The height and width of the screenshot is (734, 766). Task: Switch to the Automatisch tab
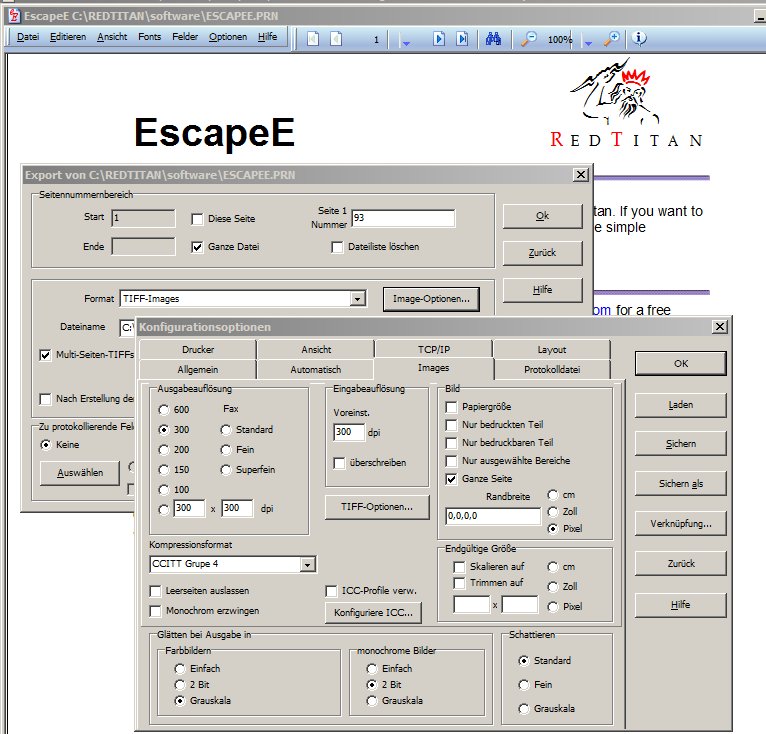click(316, 369)
